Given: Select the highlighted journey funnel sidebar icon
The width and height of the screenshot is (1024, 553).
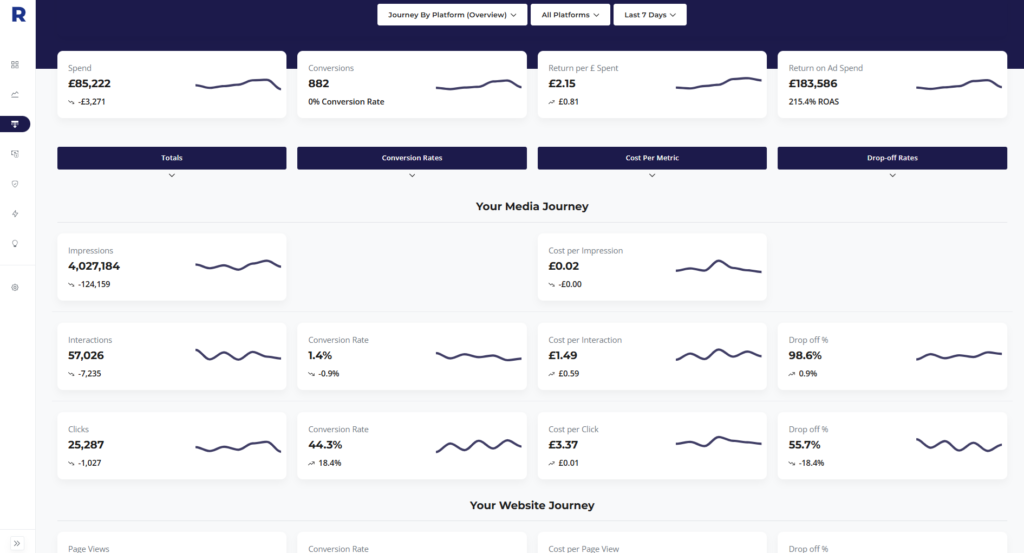Looking at the screenshot, I should (15, 124).
